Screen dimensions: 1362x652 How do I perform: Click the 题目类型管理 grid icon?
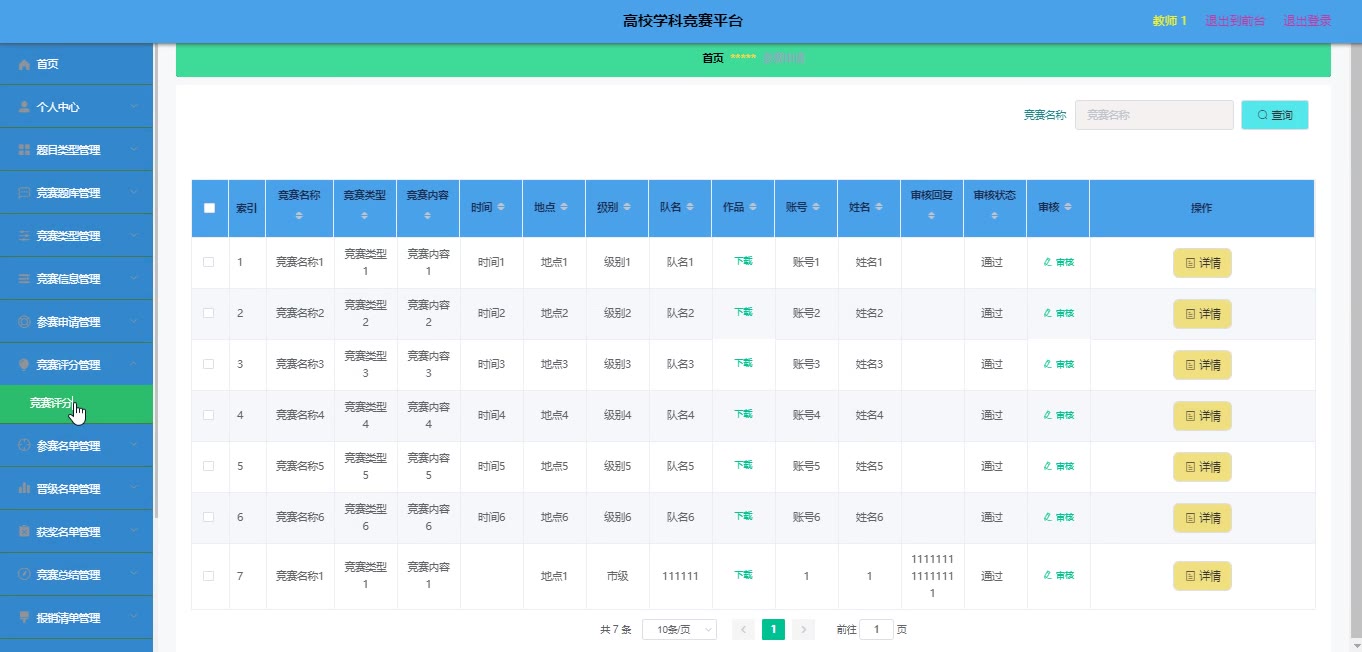coord(24,150)
